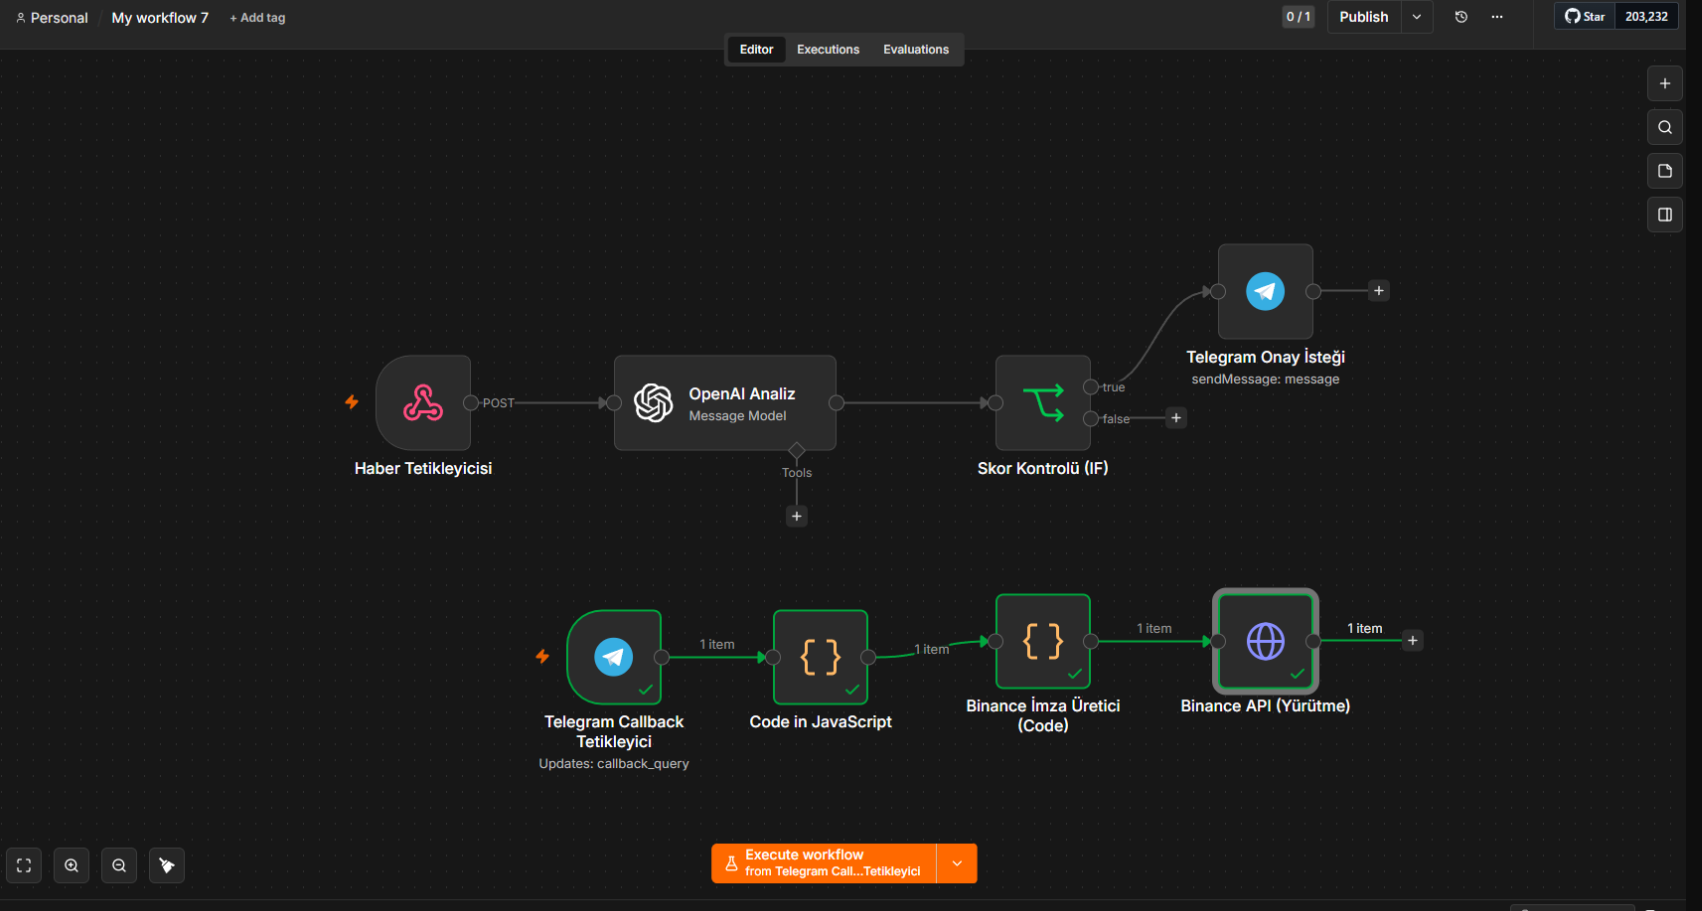Screen dimensions: 1702x911
Task: Switch to the Executions tab
Action: pyautogui.click(x=828, y=49)
